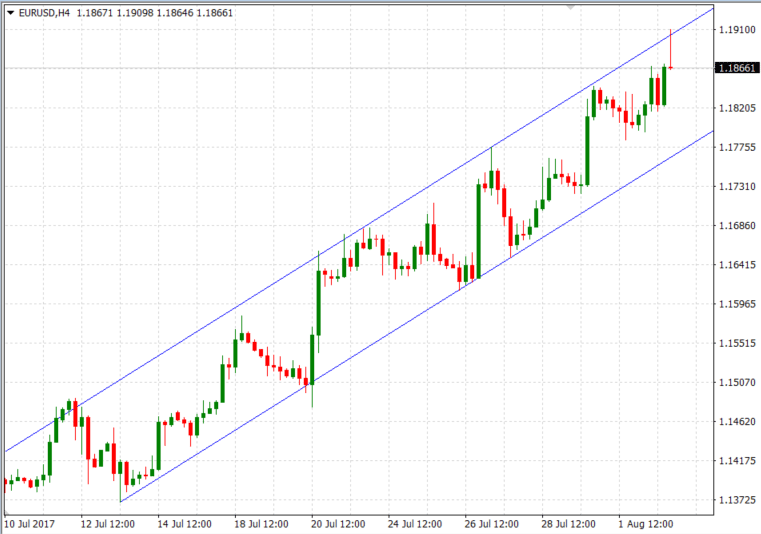The width and height of the screenshot is (761, 534).
Task: Click the 1.18205 price axis label
Action: tap(737, 108)
